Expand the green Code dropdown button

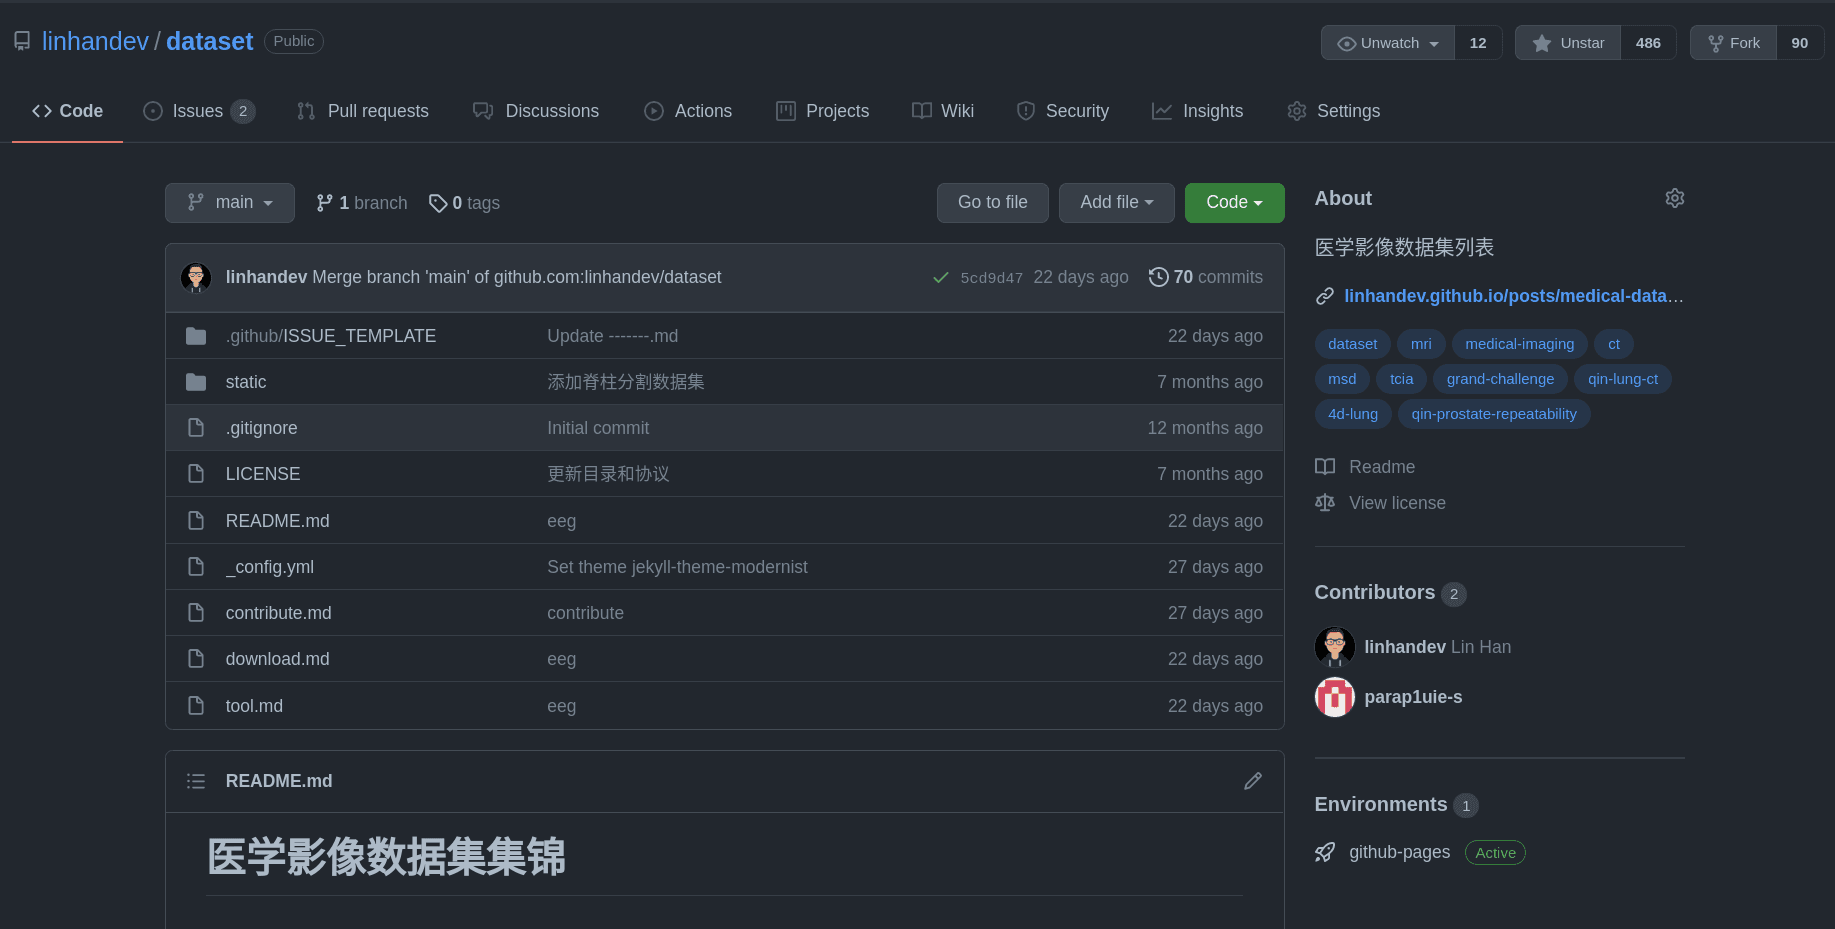(x=1234, y=203)
